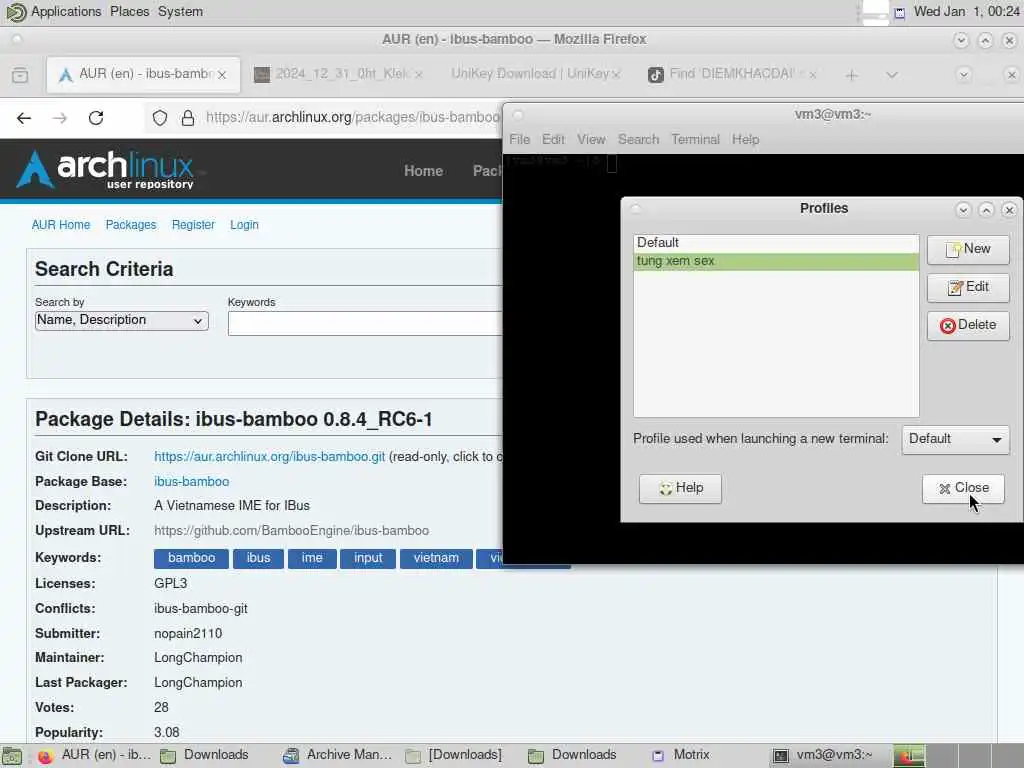1024x768 pixels.
Task: Open the Search by dropdown
Action: [121, 320]
